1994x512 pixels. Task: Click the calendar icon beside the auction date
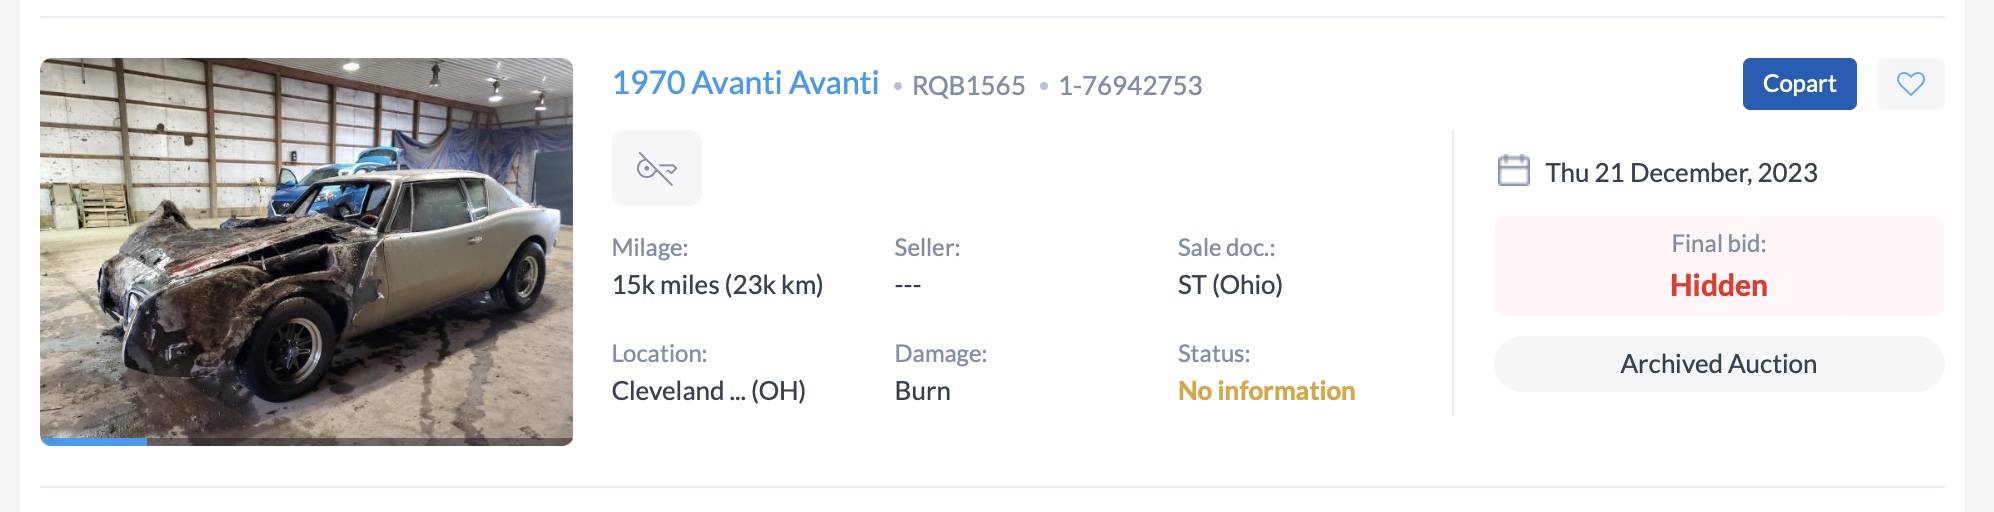click(x=1513, y=171)
